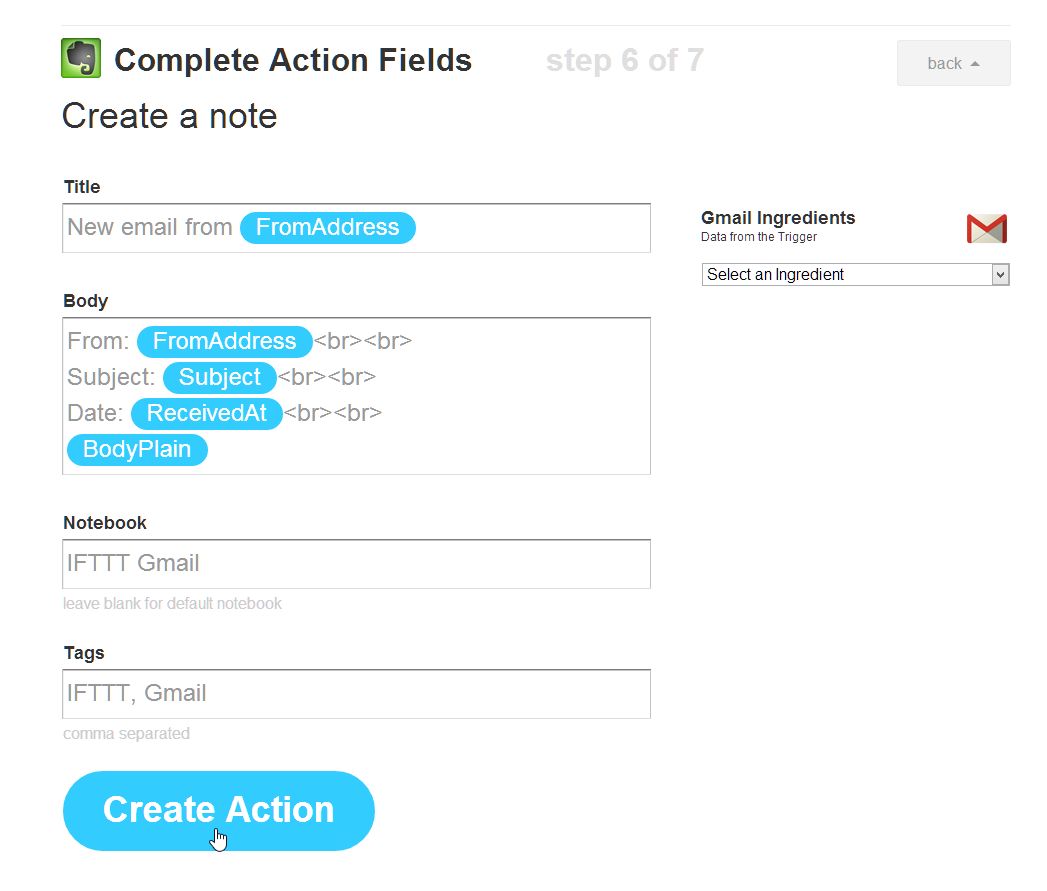Click the Gmail Ingredients heading
The image size is (1047, 891).
778,218
